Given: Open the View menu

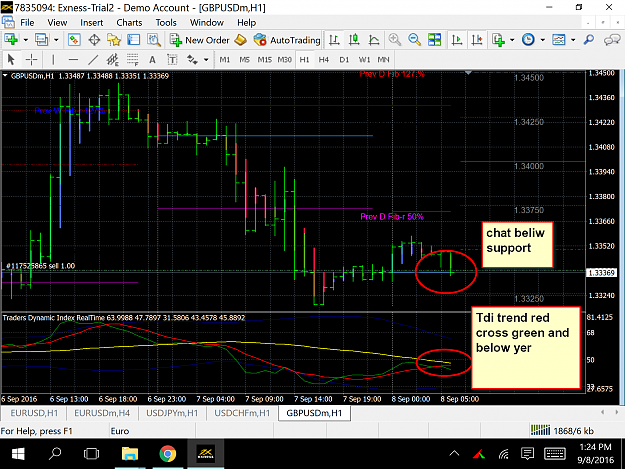Looking at the screenshot, I should [x=57, y=23].
